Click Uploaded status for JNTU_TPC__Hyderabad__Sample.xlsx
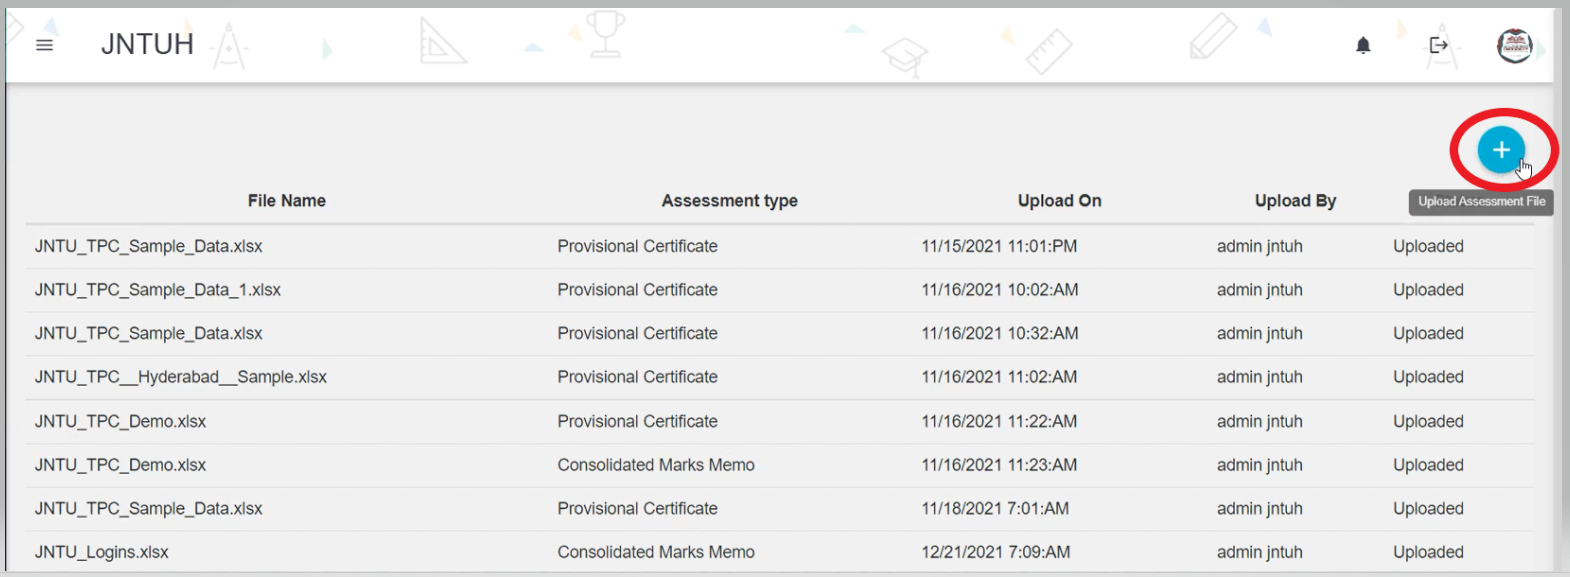Screen dimensions: 1570x577 [1428, 377]
